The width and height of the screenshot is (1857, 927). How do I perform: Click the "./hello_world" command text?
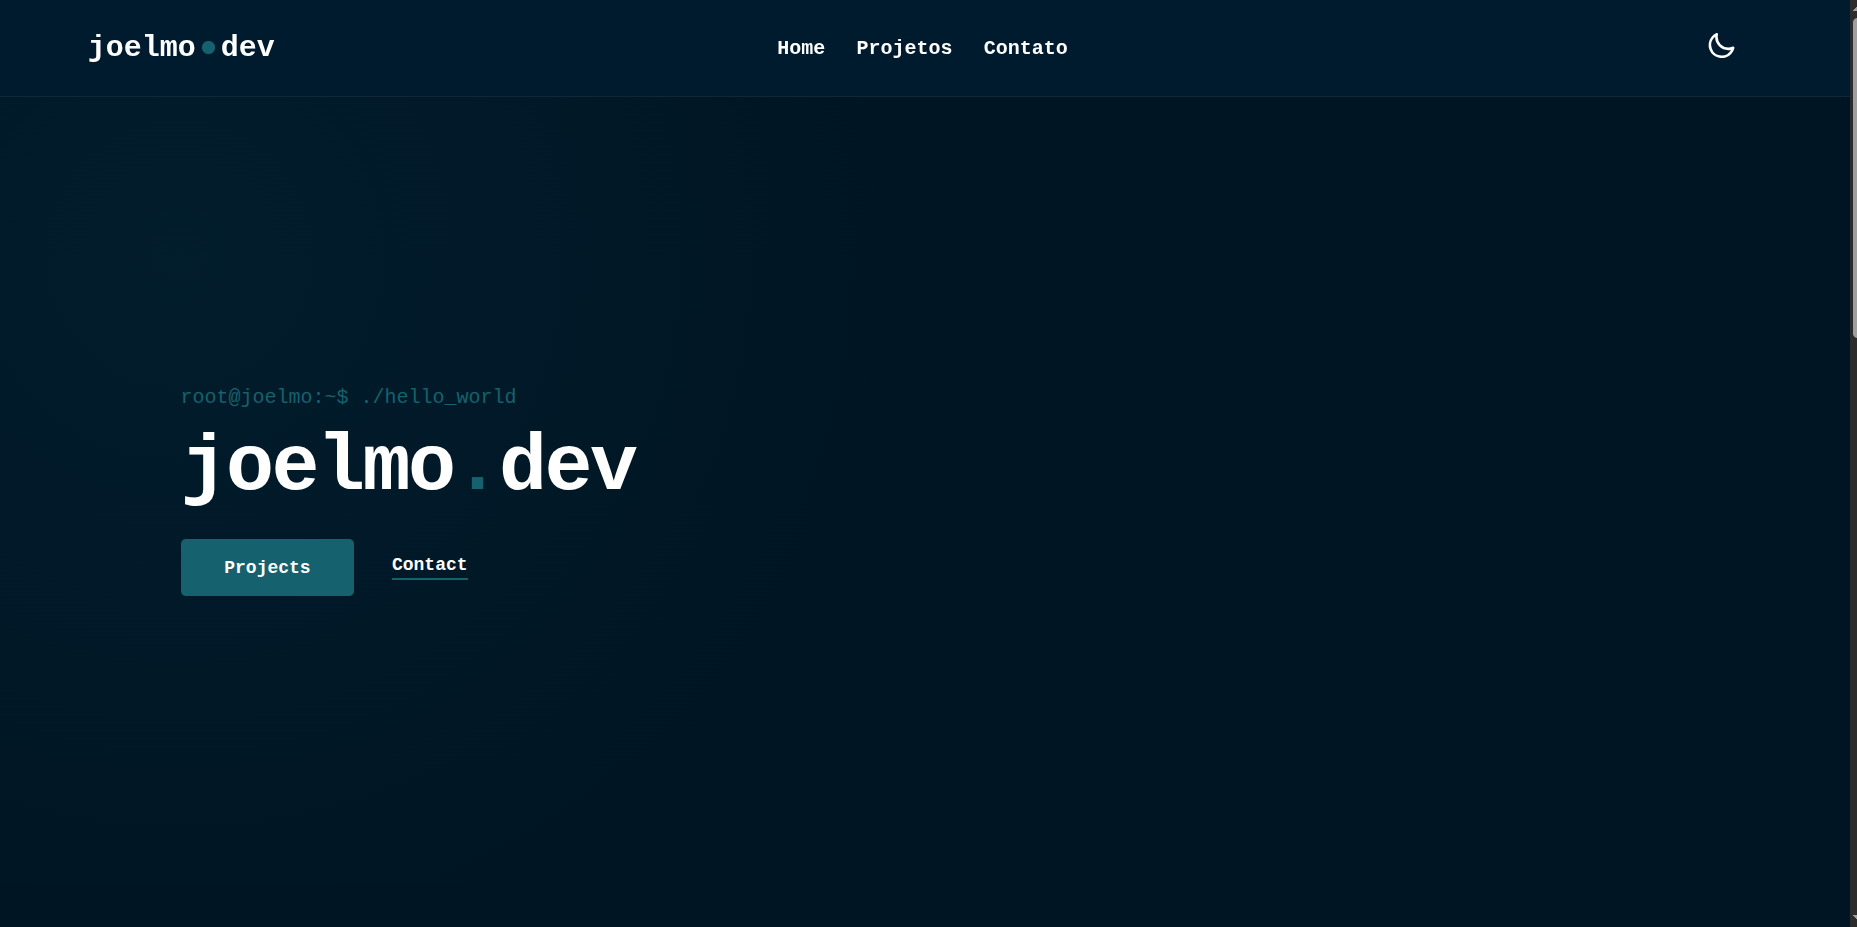[439, 397]
